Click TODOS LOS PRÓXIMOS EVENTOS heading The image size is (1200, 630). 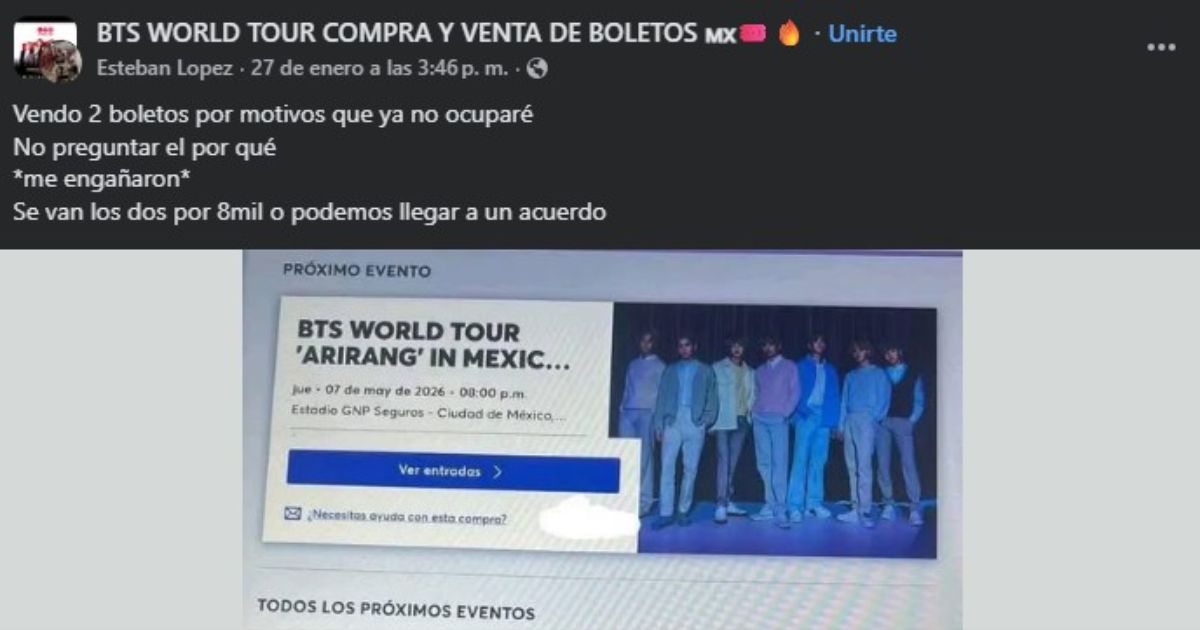[x=396, y=609]
